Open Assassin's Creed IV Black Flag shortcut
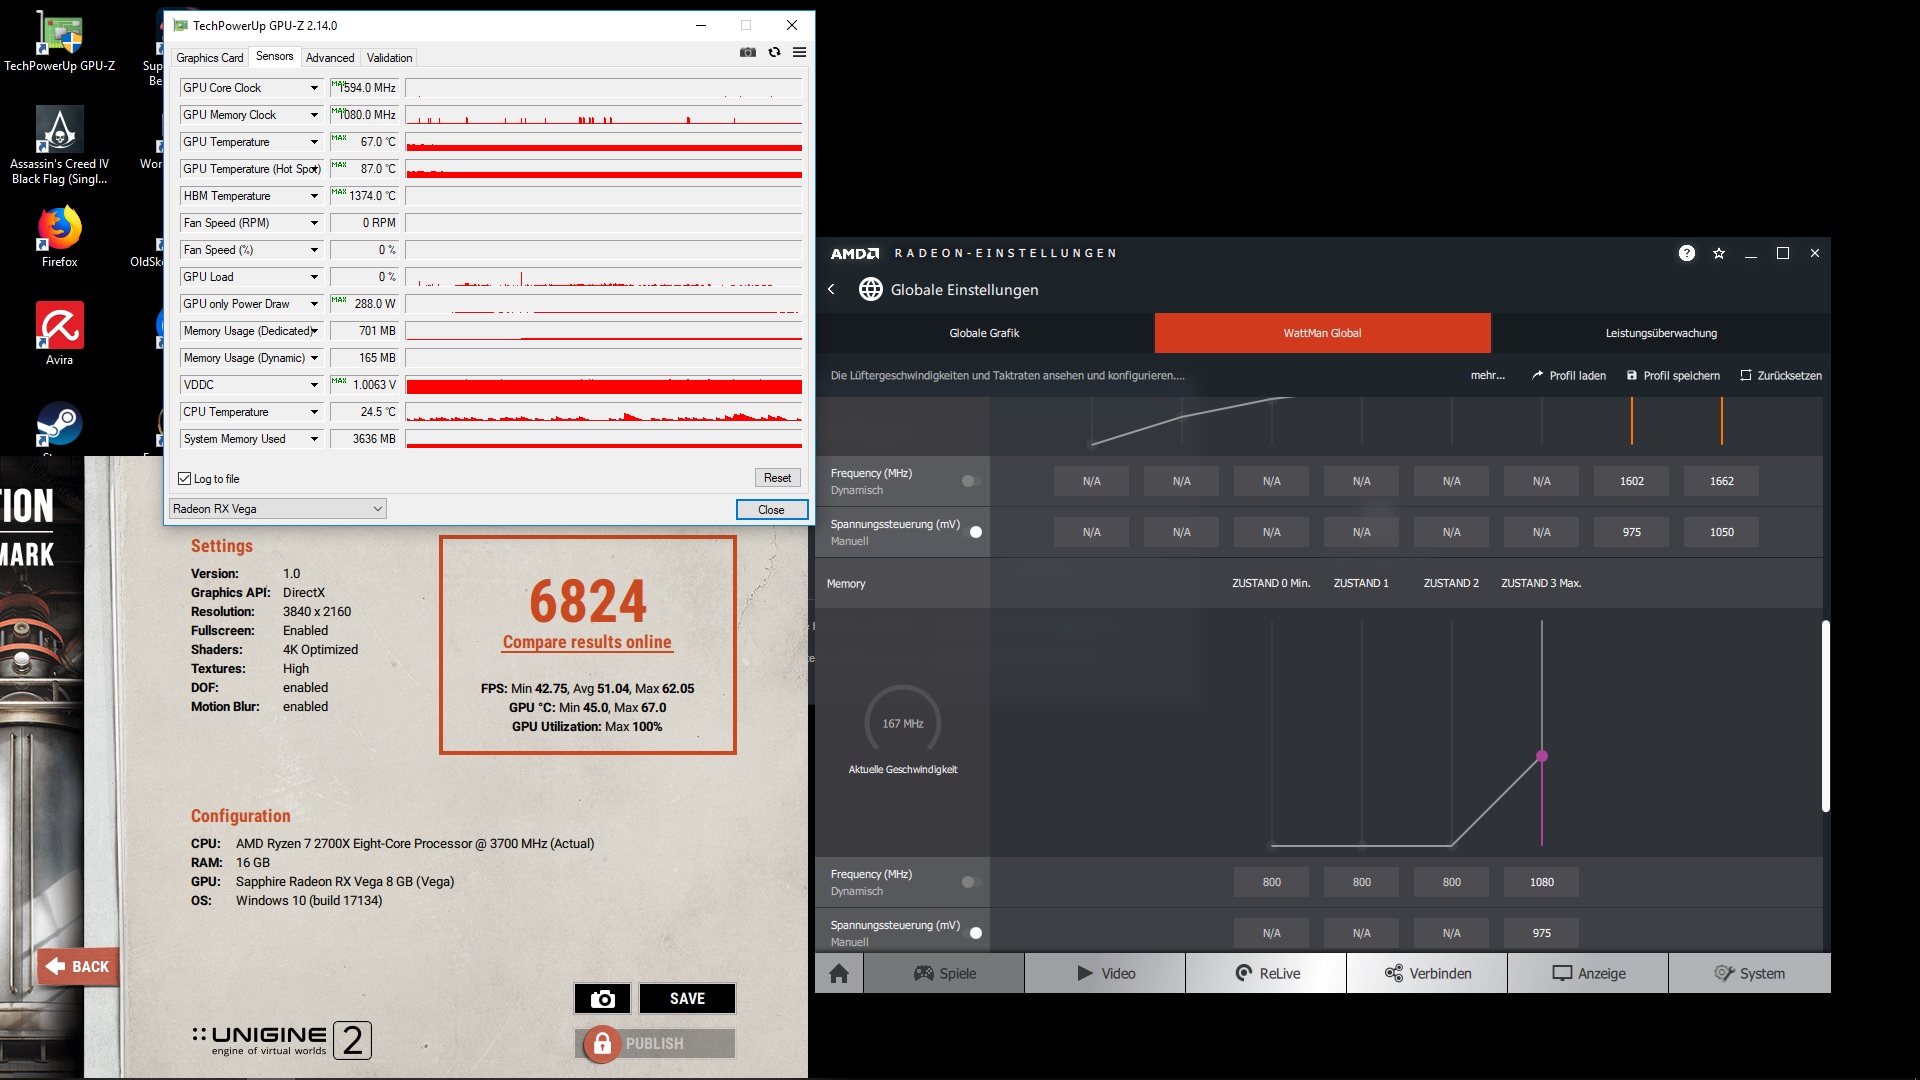 tap(59, 146)
